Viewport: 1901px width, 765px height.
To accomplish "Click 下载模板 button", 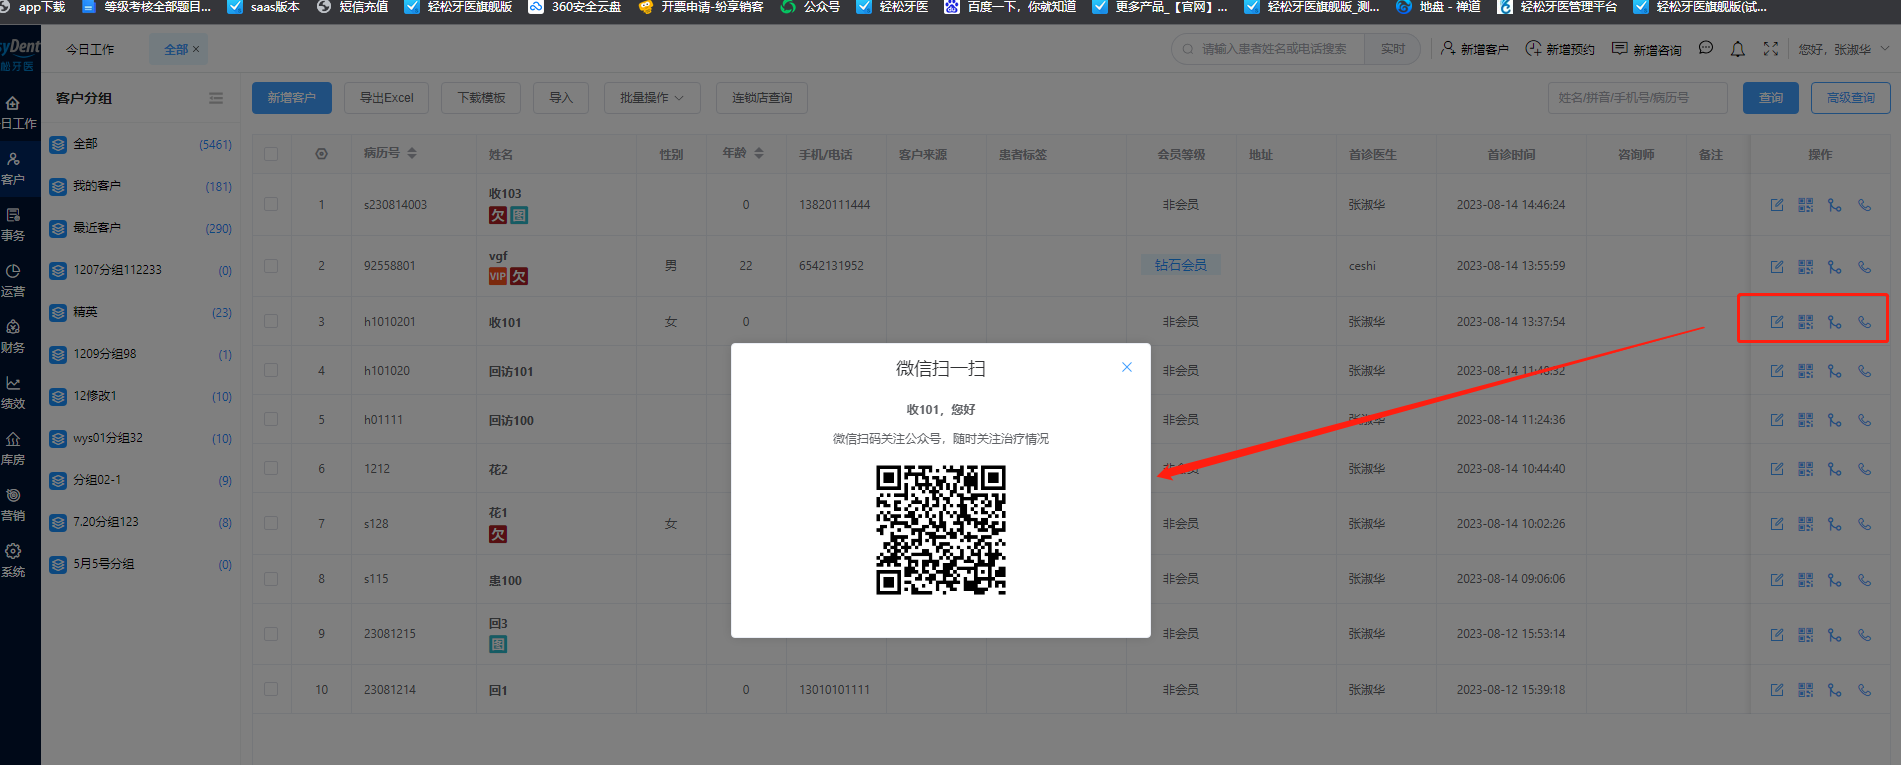I will (482, 98).
